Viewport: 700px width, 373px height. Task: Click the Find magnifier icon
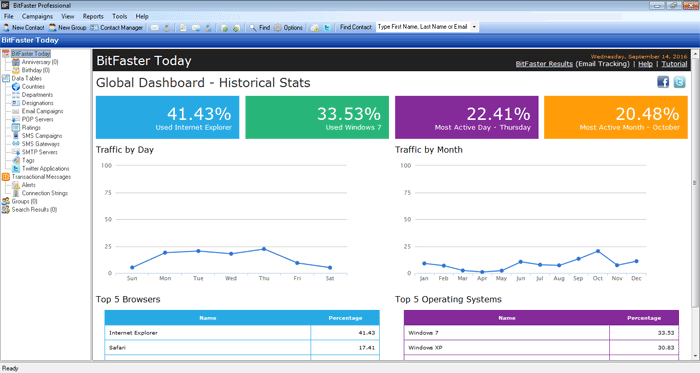[x=253, y=28]
